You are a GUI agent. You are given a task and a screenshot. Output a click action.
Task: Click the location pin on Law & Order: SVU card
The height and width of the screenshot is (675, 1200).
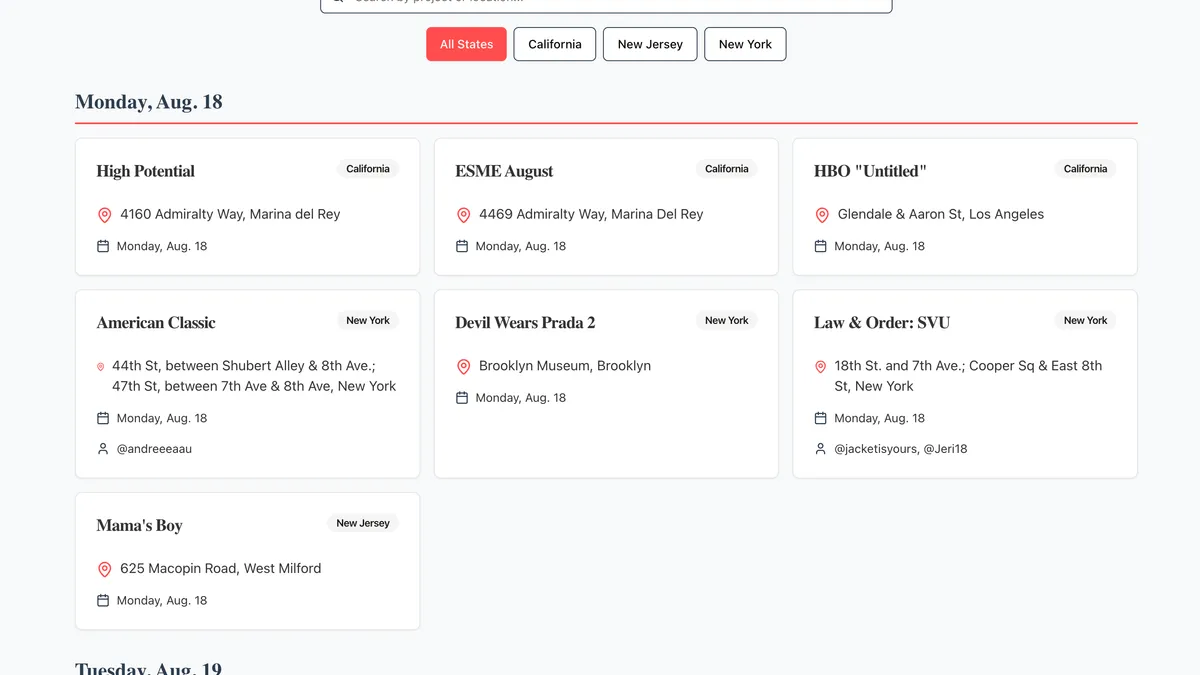[821, 367]
